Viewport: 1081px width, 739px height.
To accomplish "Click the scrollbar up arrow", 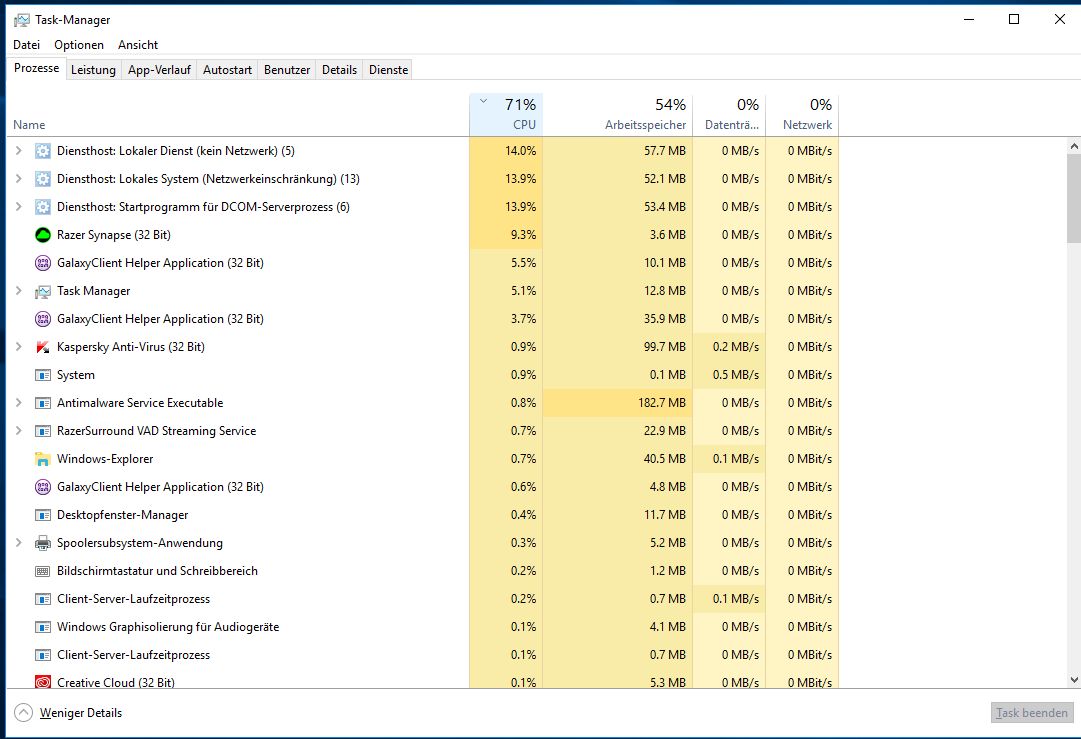I will pyautogui.click(x=1073, y=146).
